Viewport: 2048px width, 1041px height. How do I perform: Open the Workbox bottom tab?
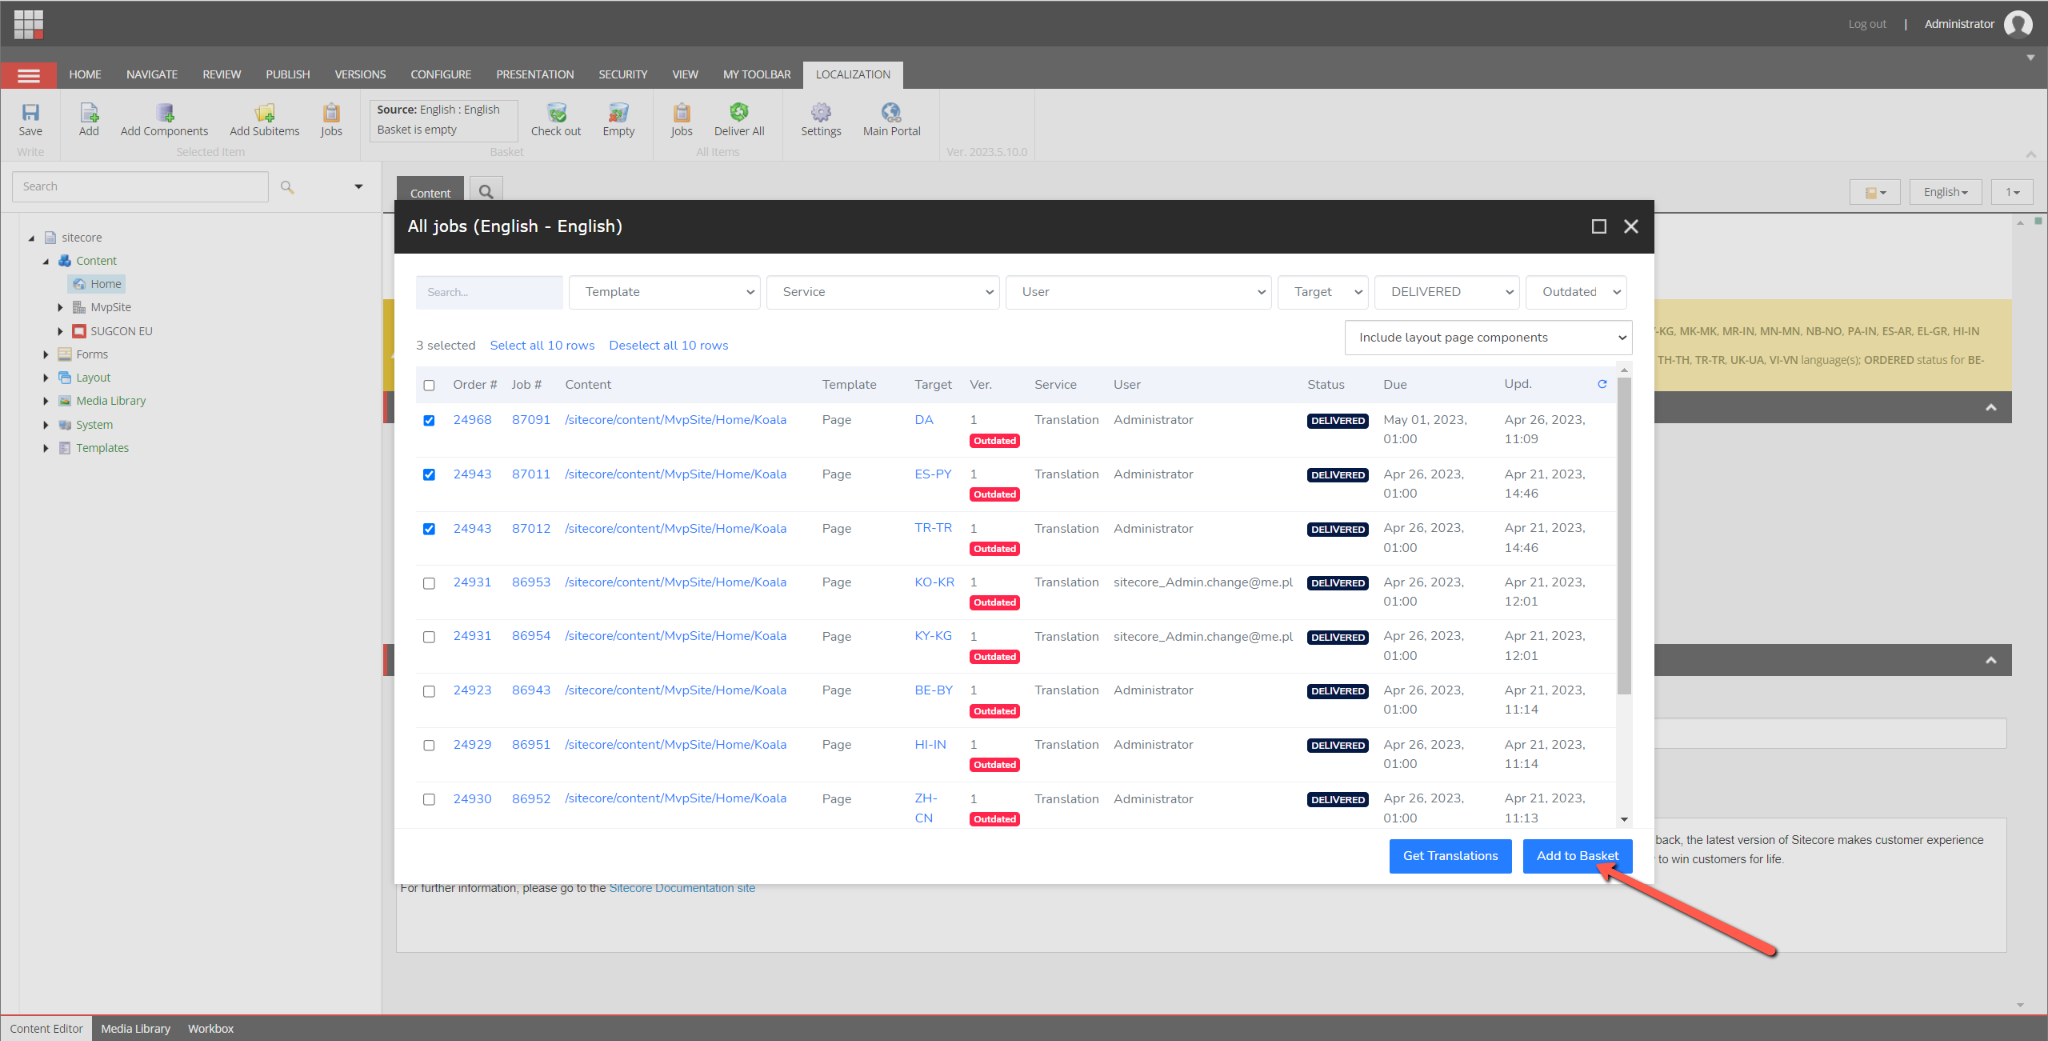210,1028
